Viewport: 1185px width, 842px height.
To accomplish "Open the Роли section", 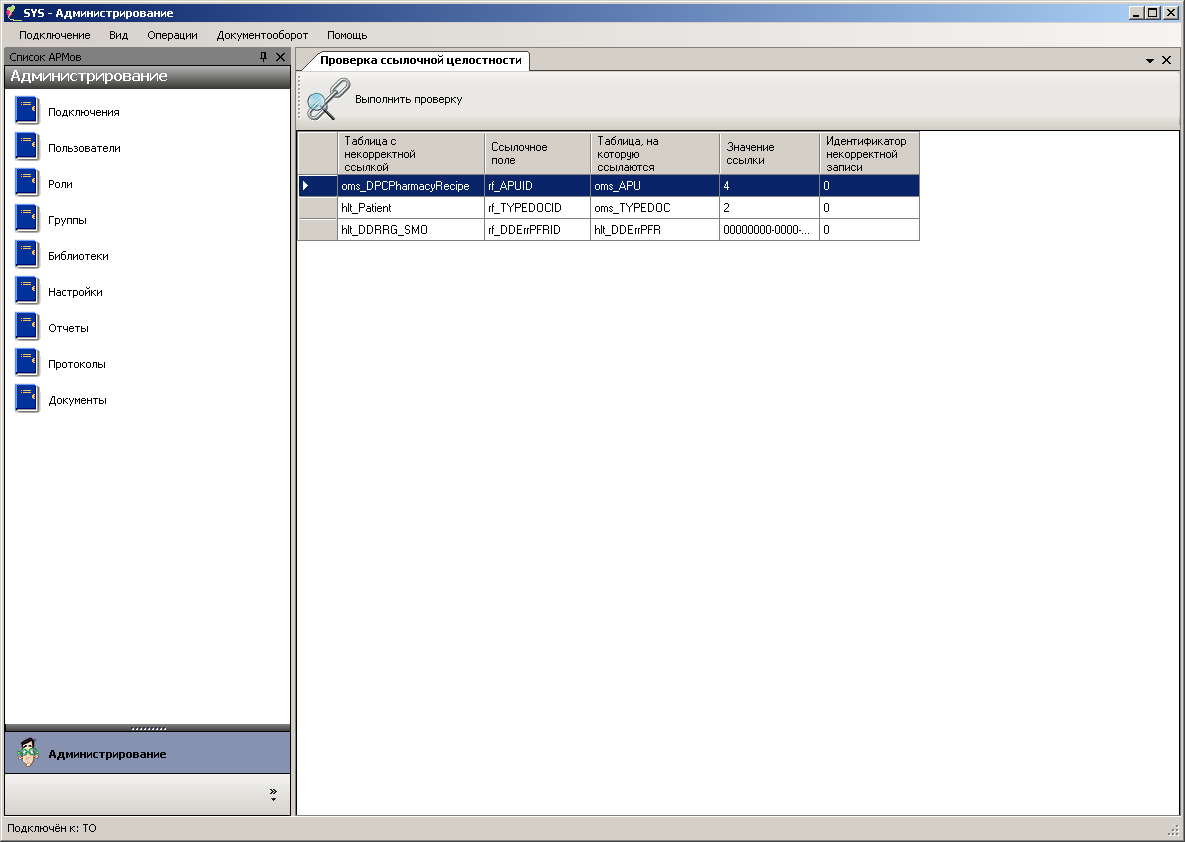I will tap(60, 184).
